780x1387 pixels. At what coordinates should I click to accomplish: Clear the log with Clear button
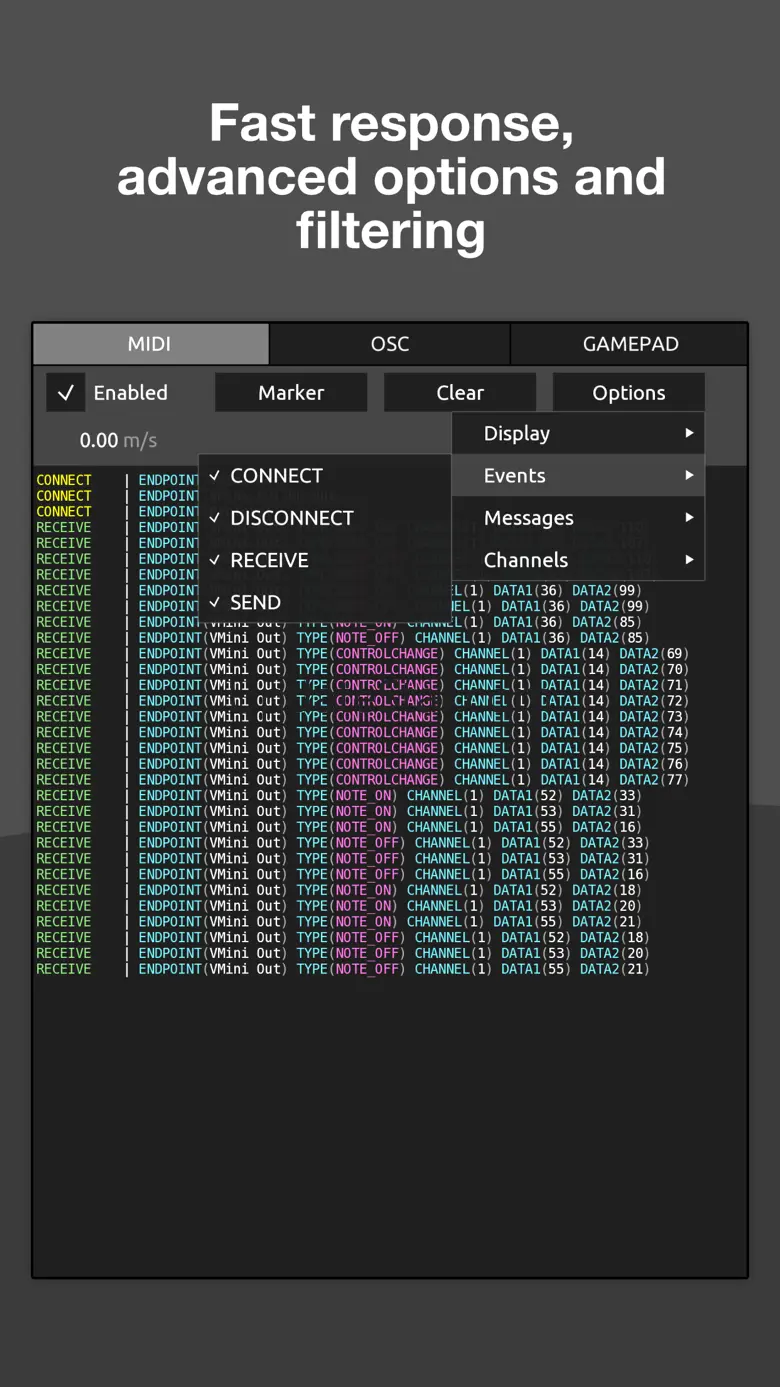click(460, 393)
